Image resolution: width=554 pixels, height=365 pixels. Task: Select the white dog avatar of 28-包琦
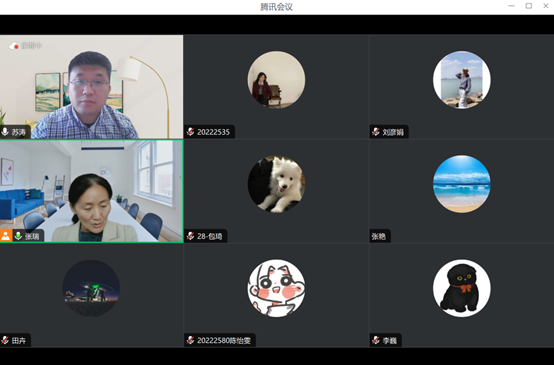(276, 184)
